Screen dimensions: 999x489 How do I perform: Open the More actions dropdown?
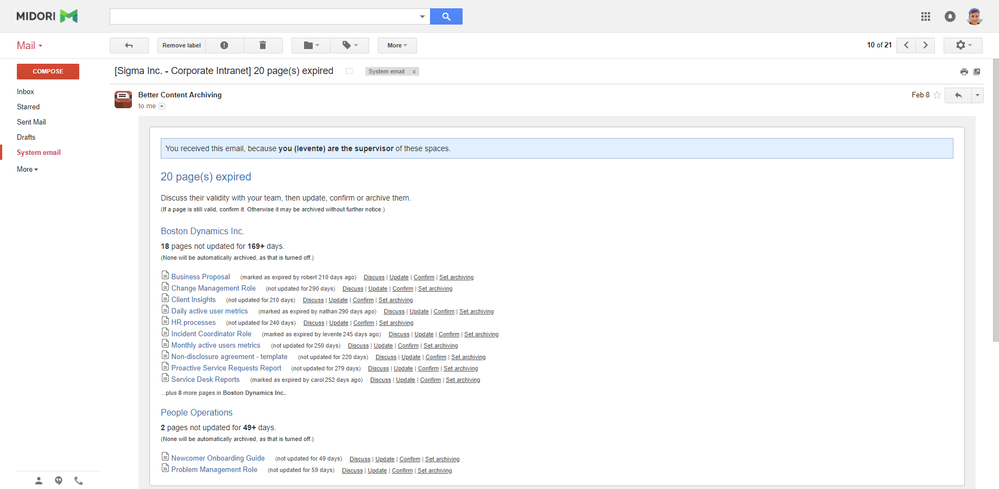coord(397,45)
